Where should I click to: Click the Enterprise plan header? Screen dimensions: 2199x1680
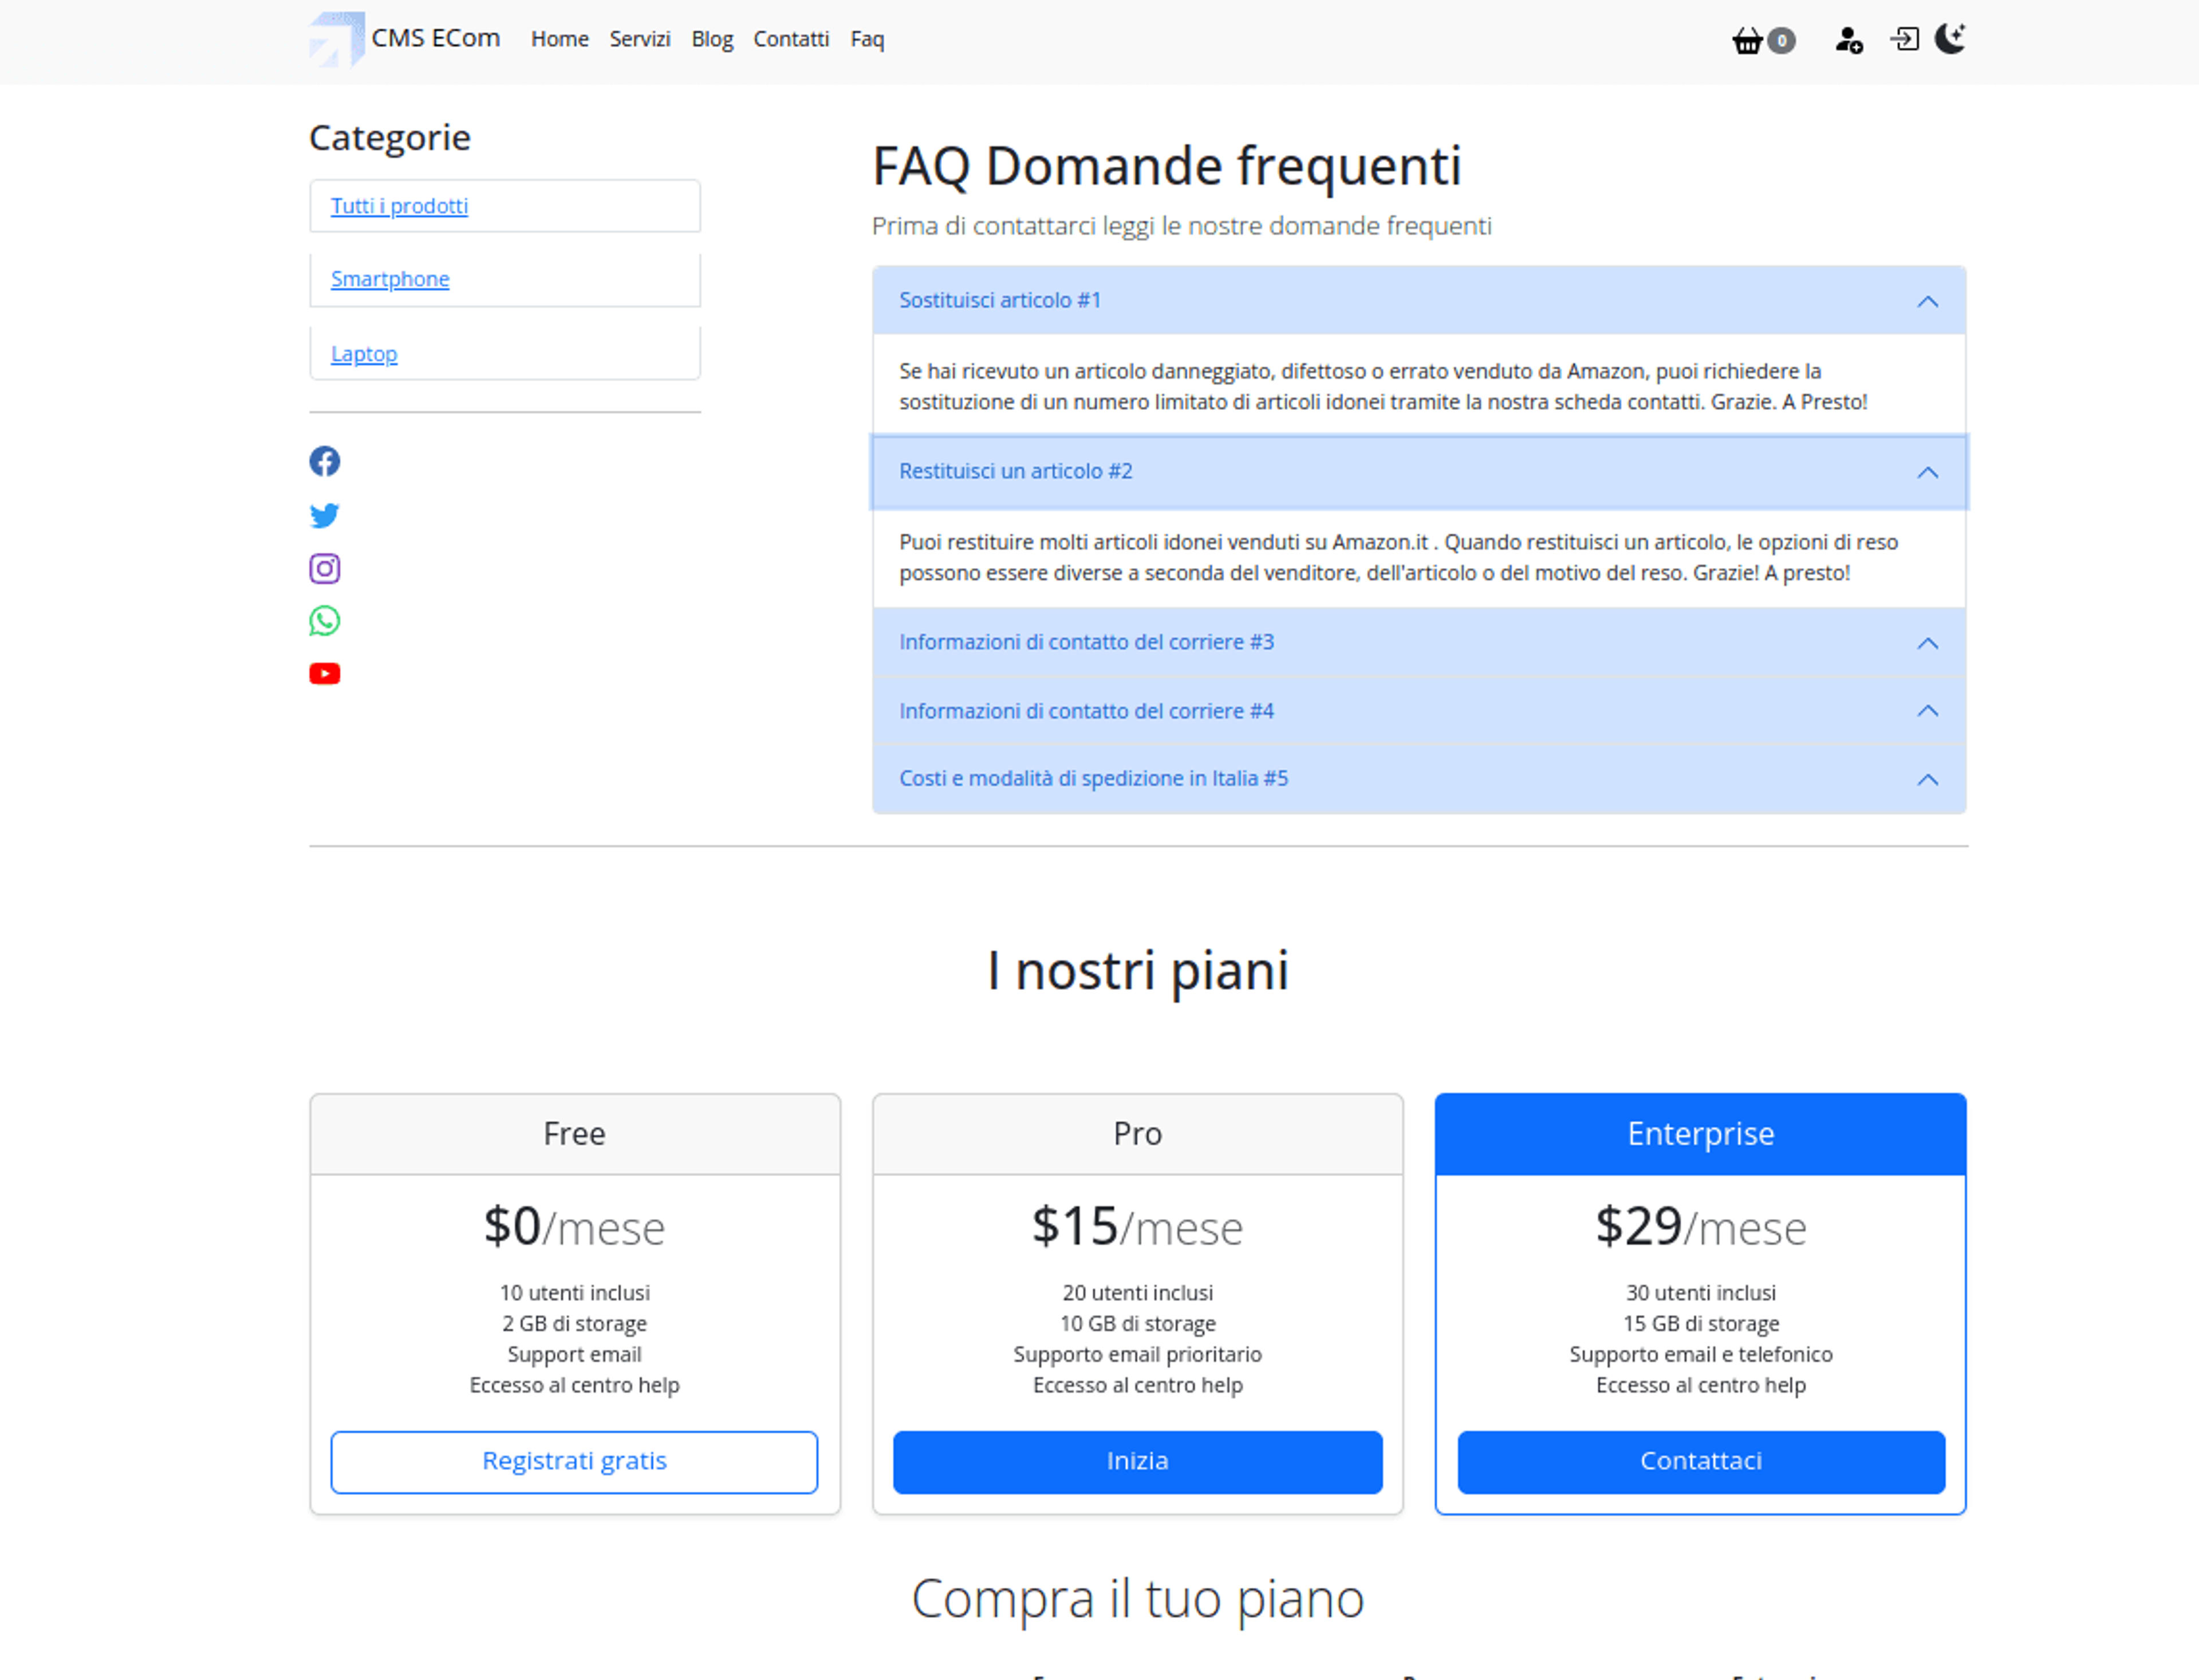[x=1700, y=1134]
